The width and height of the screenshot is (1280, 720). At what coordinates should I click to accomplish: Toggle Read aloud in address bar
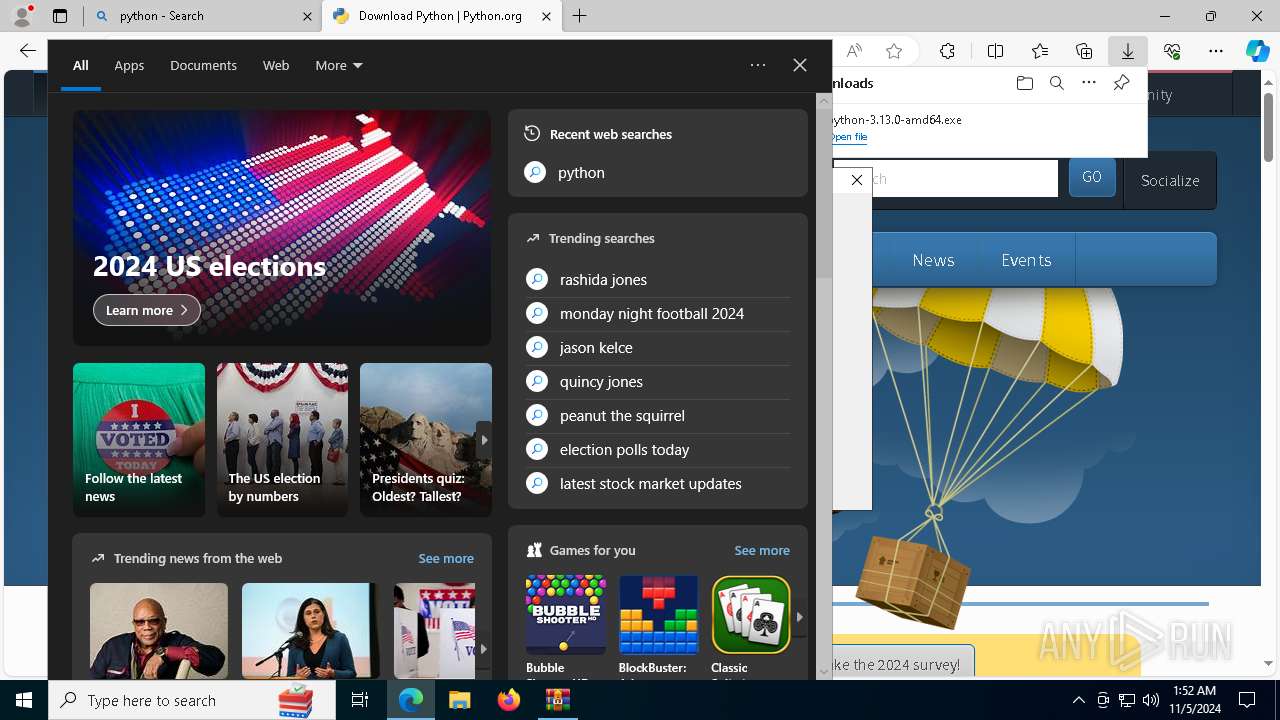[x=854, y=51]
